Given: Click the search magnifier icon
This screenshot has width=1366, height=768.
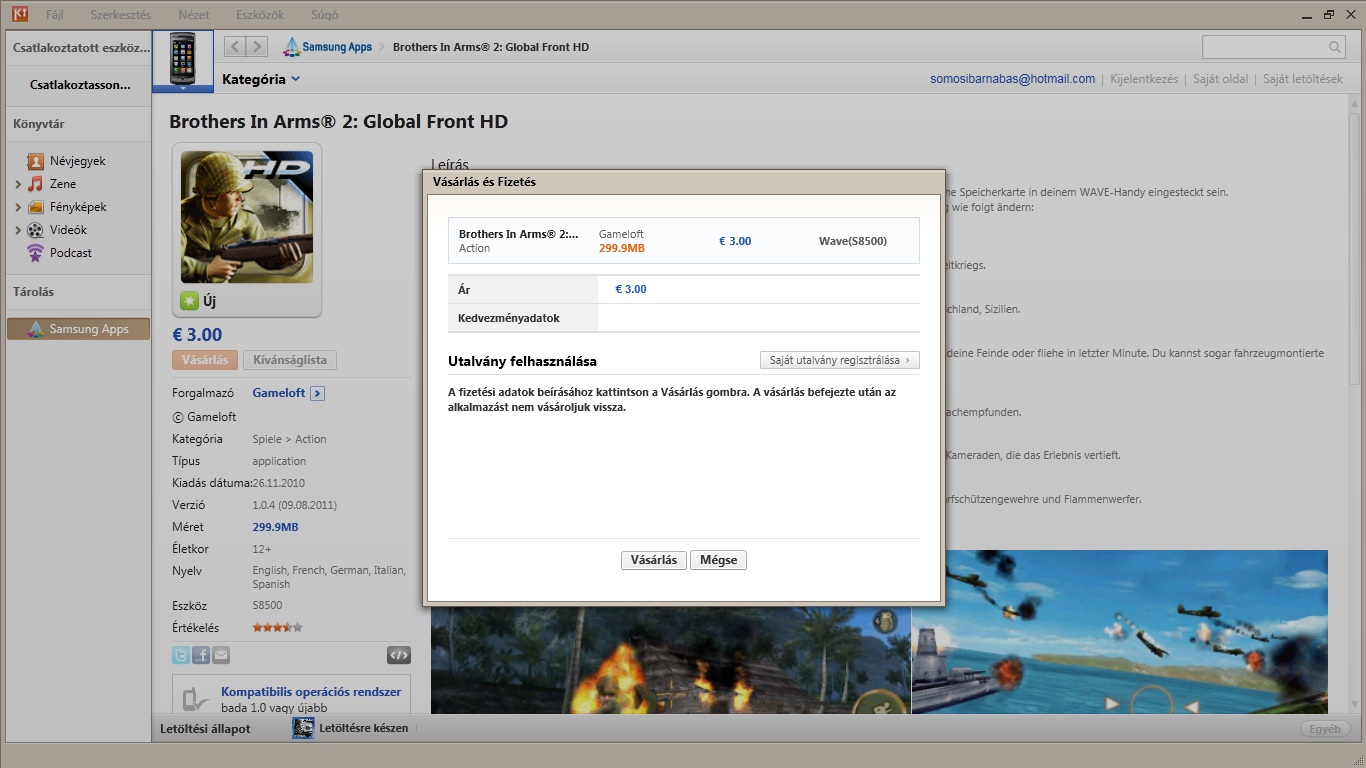Looking at the screenshot, I should pos(1335,47).
